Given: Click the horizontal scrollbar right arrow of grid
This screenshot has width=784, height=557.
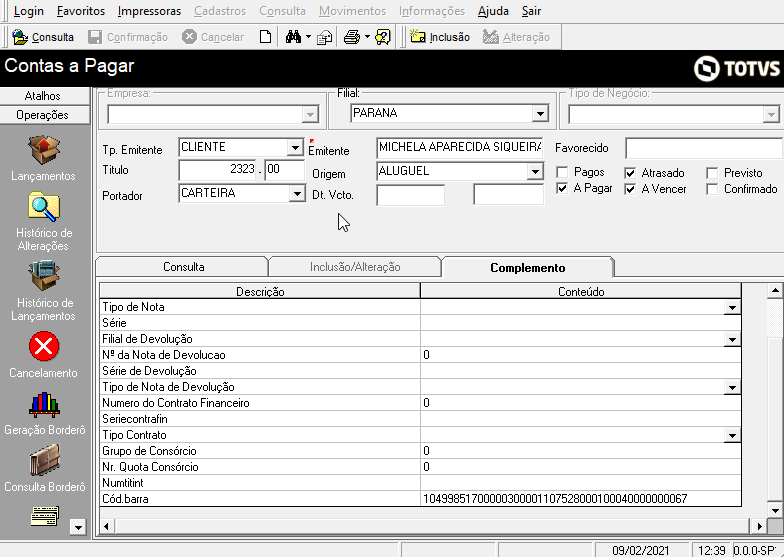Looking at the screenshot, I should [759, 526].
